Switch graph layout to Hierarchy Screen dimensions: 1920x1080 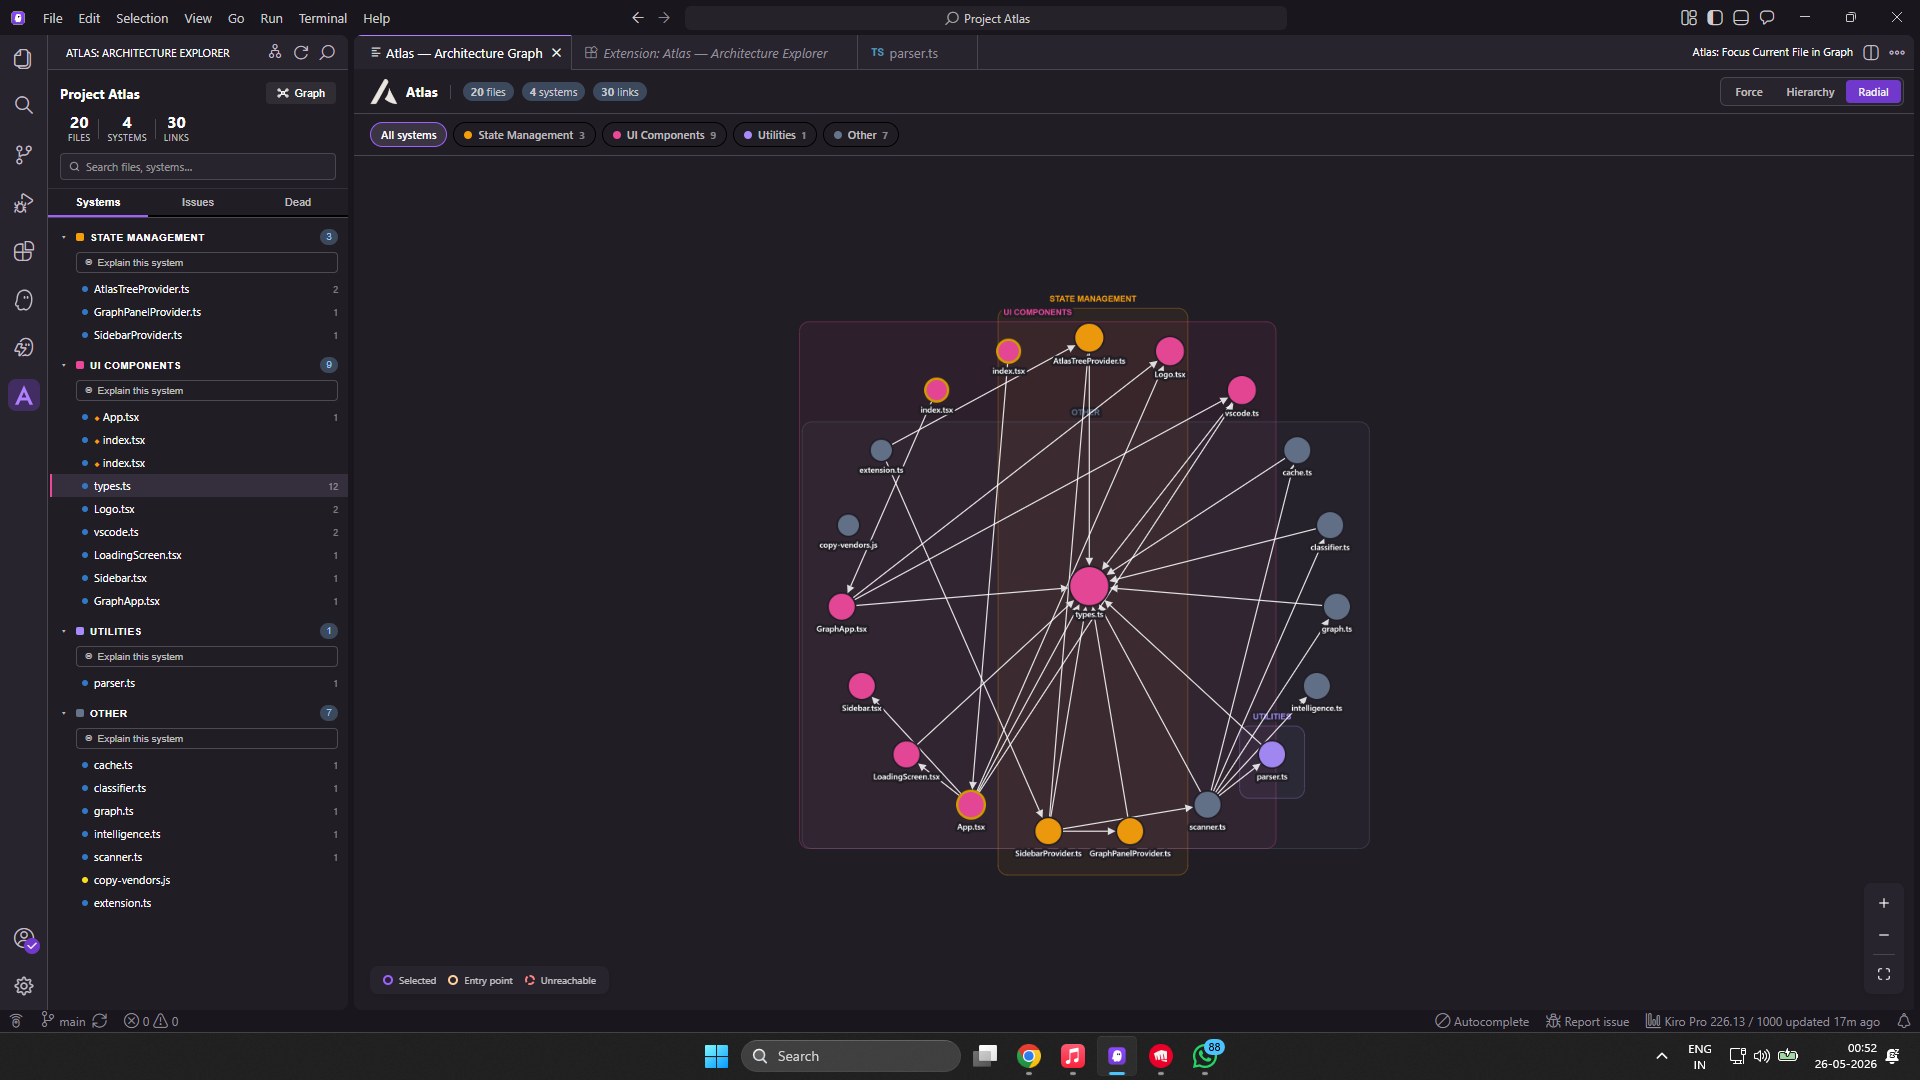tap(1810, 92)
